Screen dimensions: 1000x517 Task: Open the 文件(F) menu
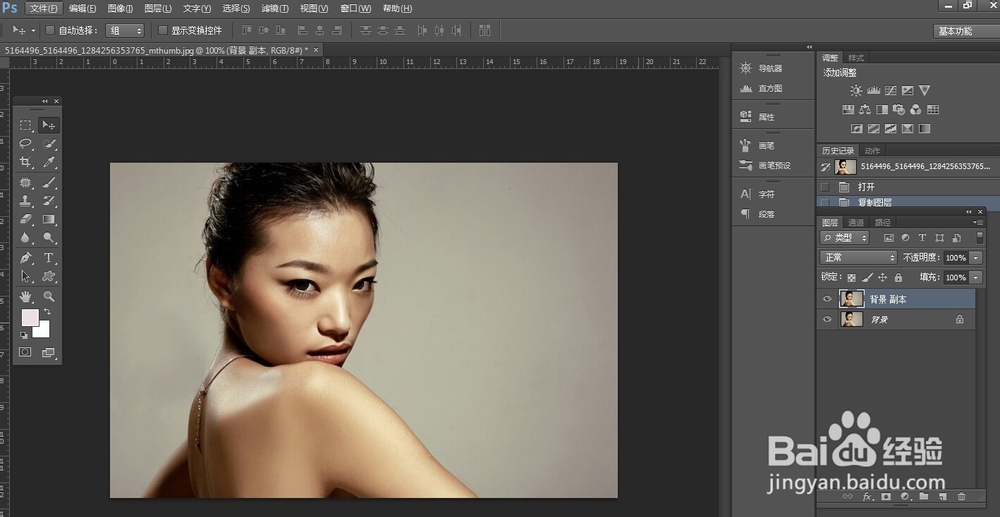[44, 8]
